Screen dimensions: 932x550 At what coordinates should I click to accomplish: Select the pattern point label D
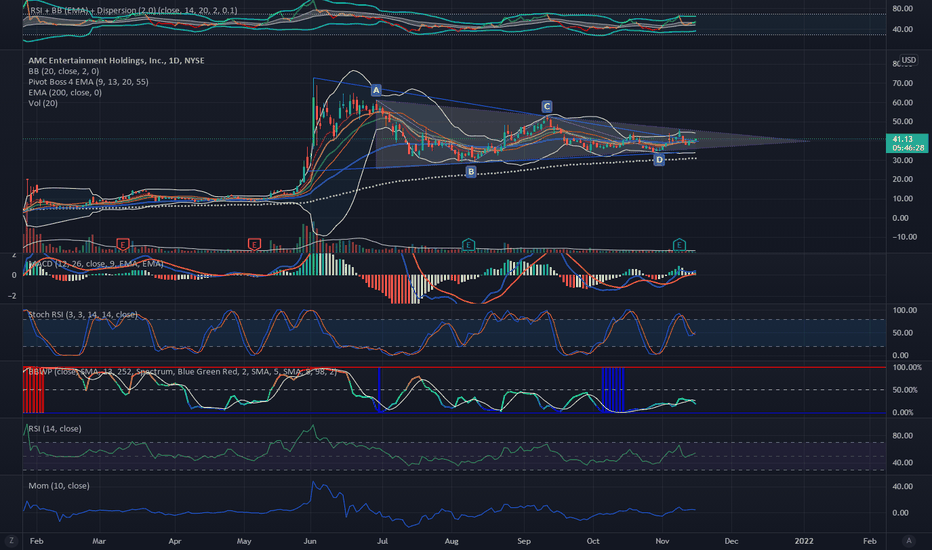(x=659, y=160)
